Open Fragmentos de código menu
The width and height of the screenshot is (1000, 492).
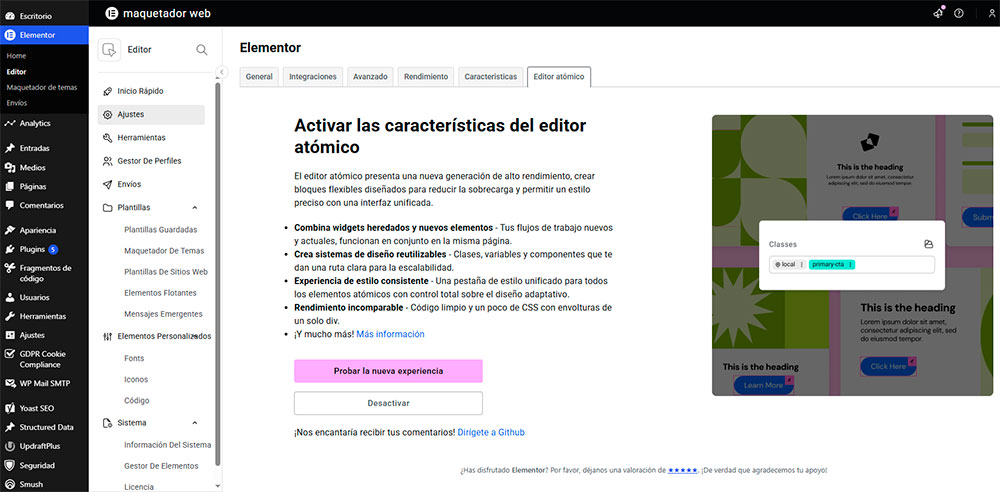click(45, 273)
